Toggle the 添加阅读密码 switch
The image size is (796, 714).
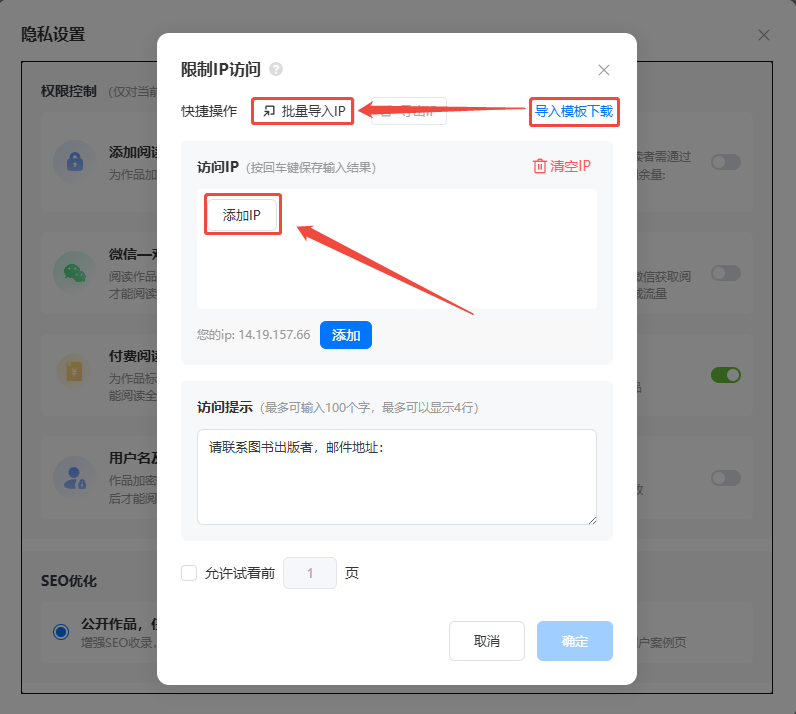(x=725, y=161)
